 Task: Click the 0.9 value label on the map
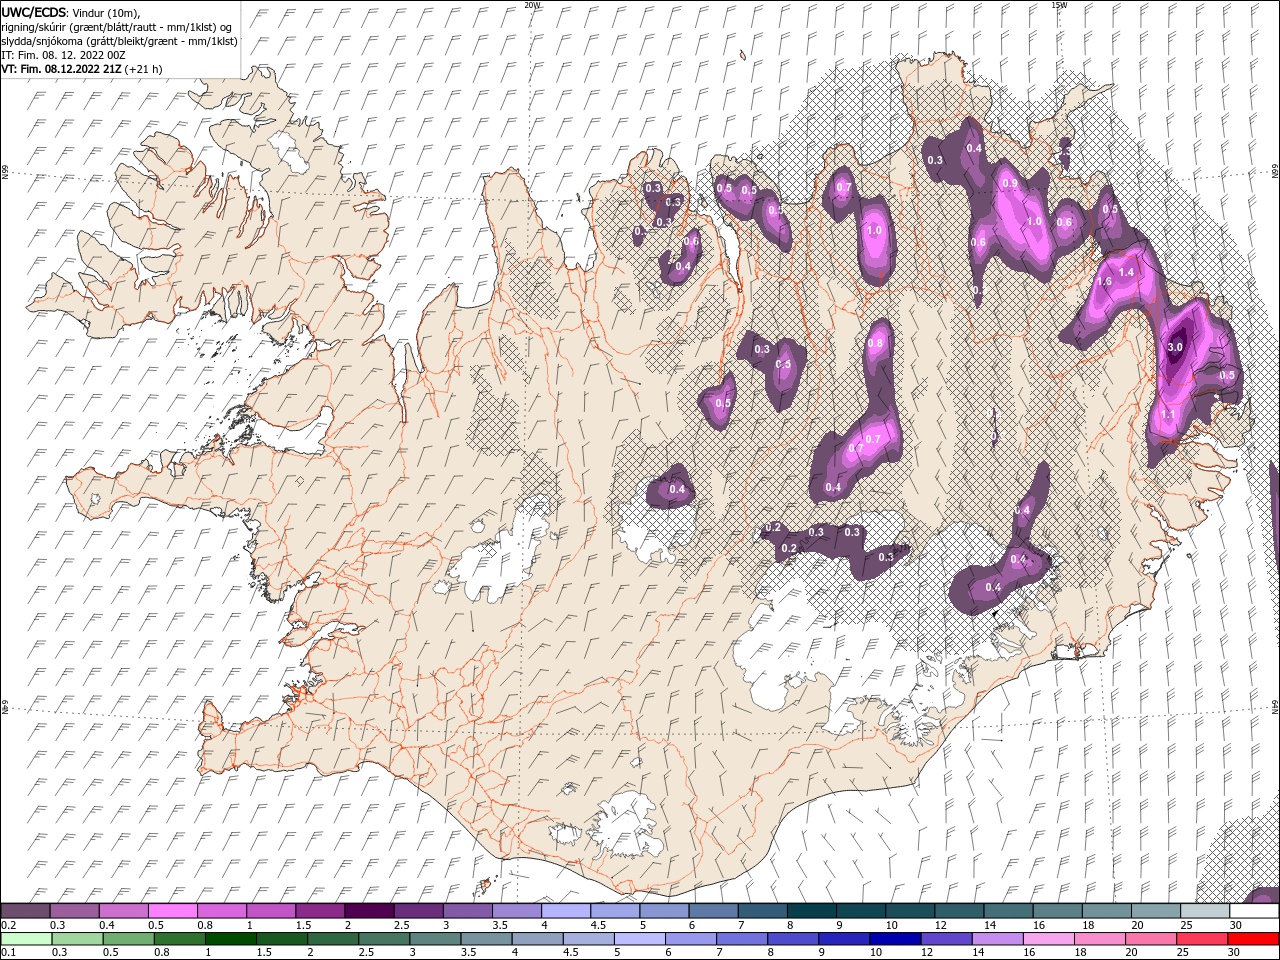pyautogui.click(x=1010, y=183)
